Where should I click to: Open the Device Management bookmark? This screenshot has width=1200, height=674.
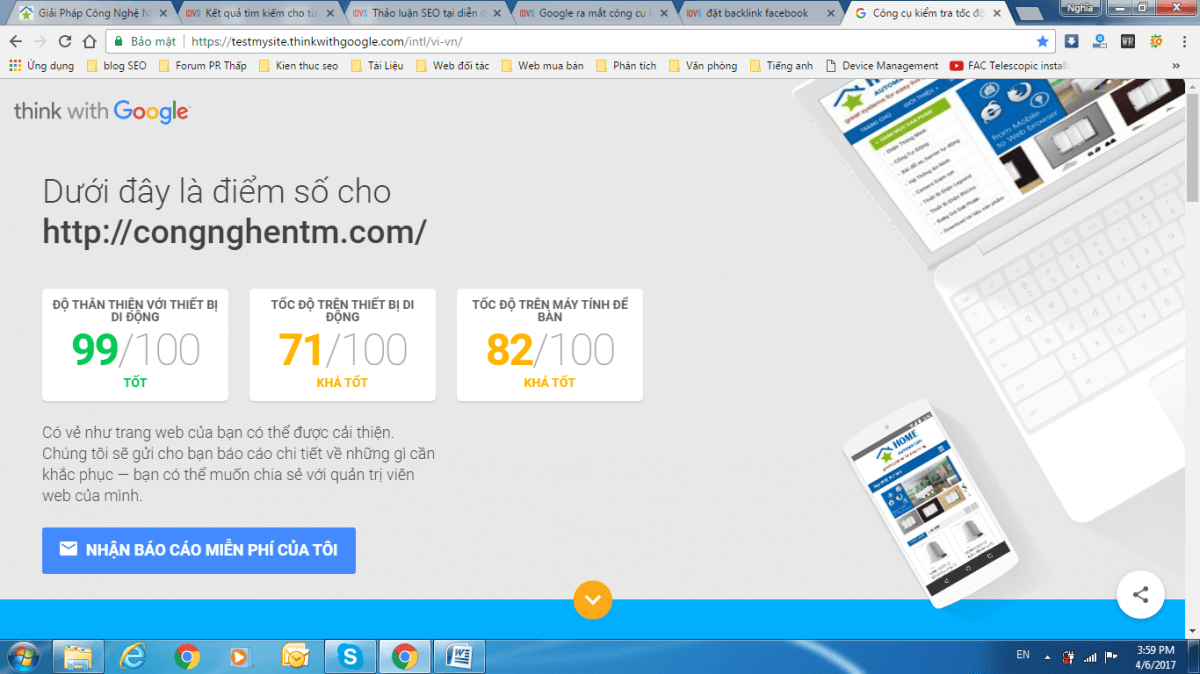882,66
